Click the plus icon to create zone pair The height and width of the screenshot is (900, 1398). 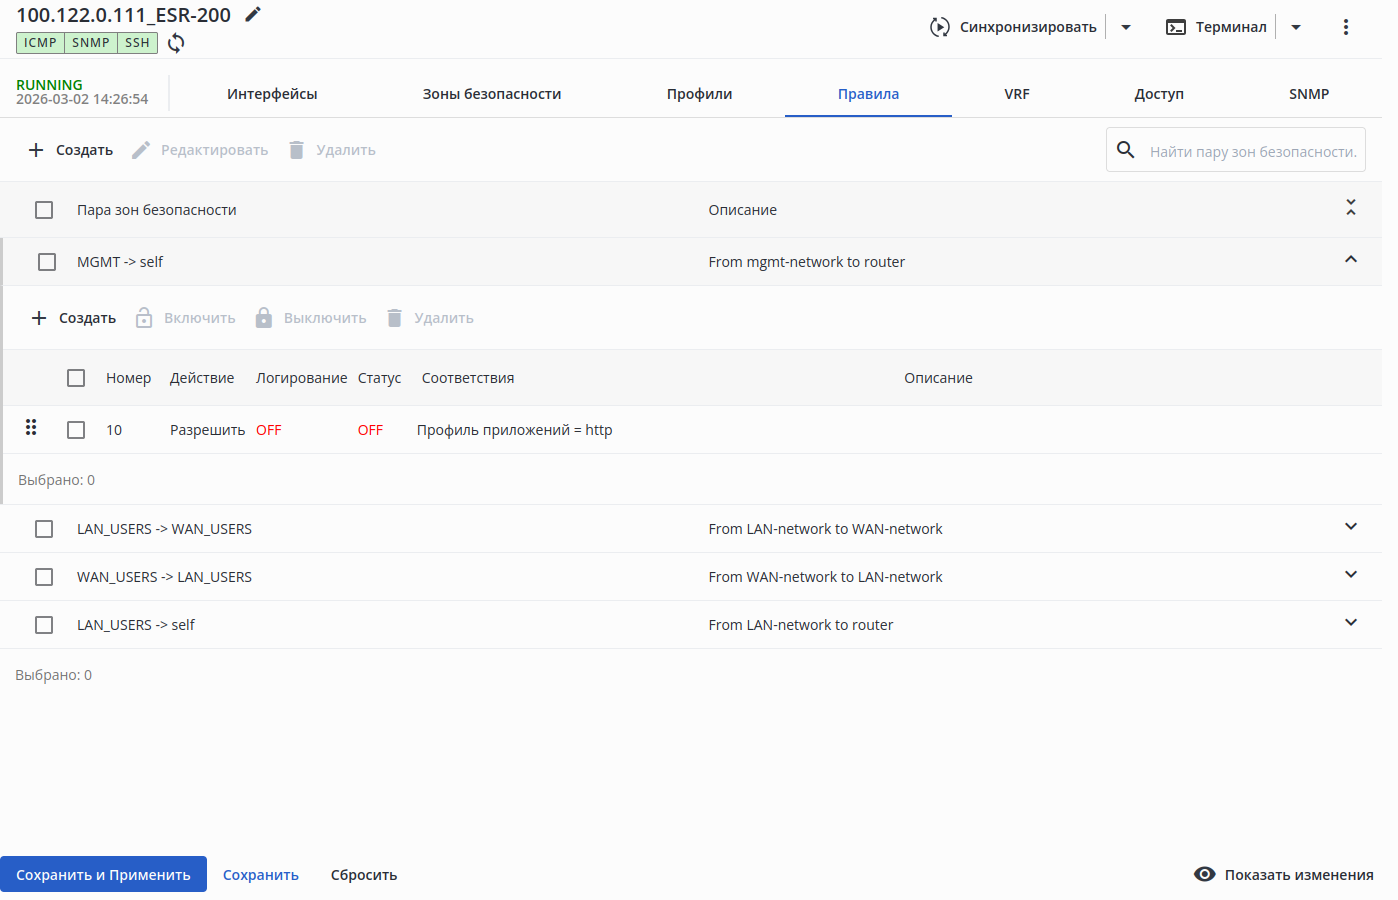36,150
